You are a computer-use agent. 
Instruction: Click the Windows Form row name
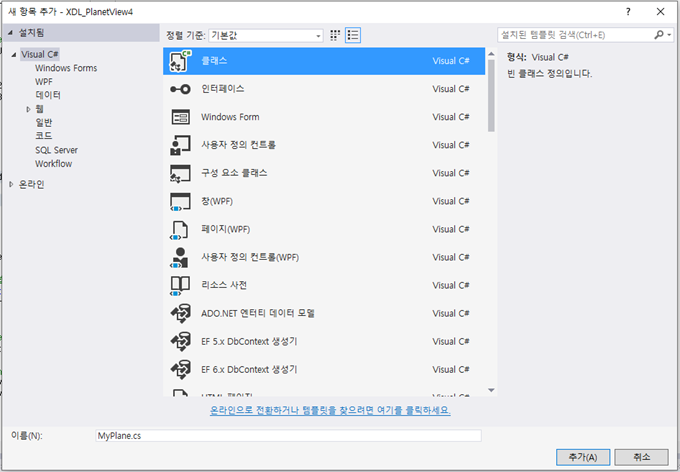point(230,117)
